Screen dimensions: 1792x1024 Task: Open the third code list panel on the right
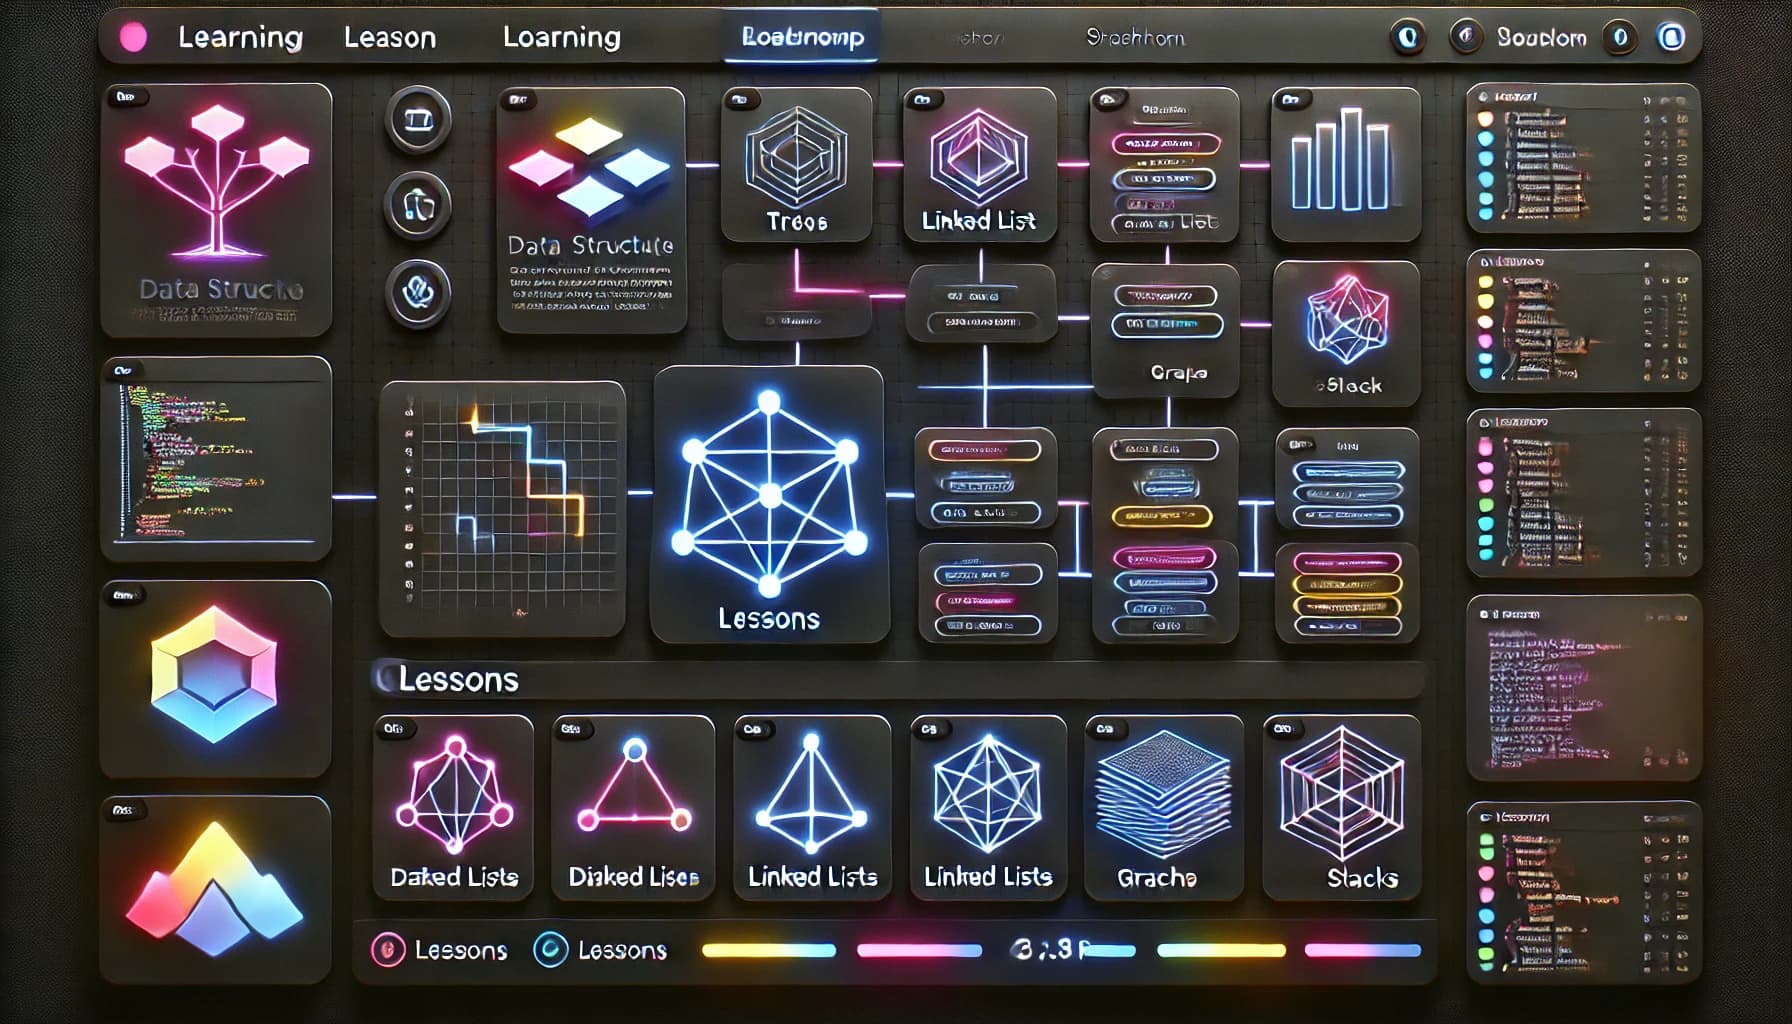click(x=1583, y=492)
